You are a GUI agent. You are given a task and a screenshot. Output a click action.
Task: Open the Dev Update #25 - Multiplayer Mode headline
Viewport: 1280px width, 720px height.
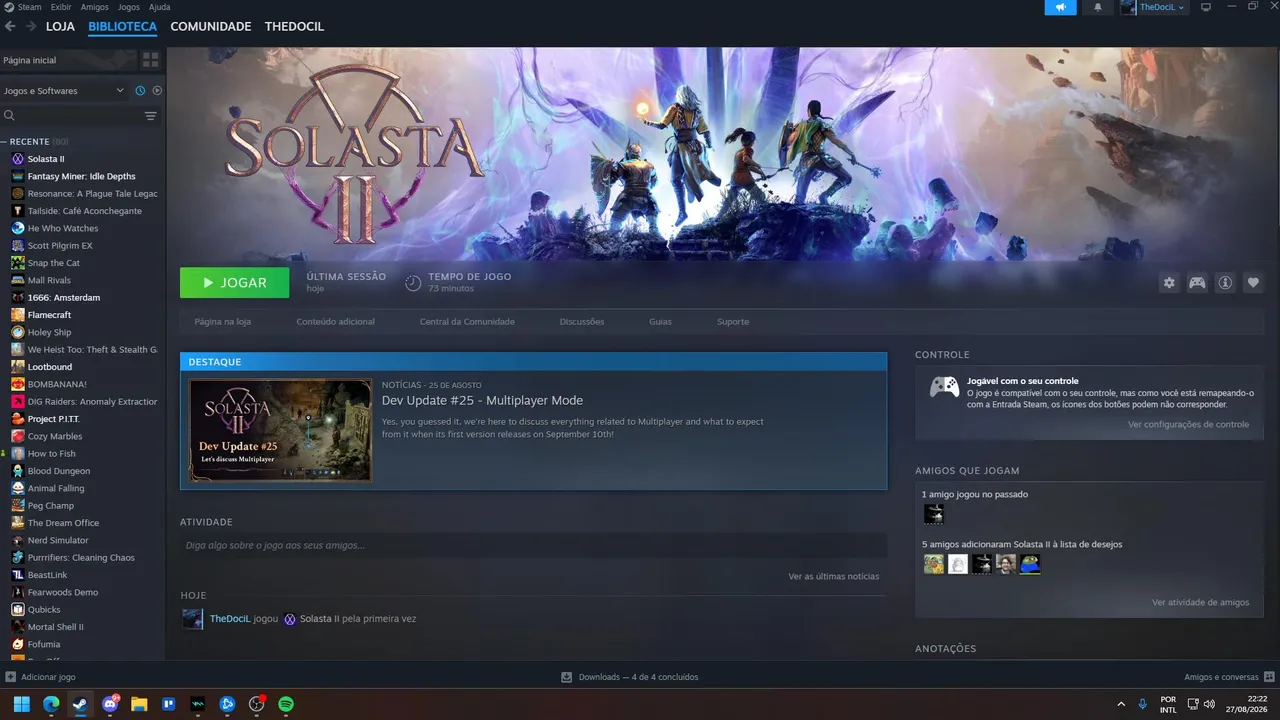[482, 401]
